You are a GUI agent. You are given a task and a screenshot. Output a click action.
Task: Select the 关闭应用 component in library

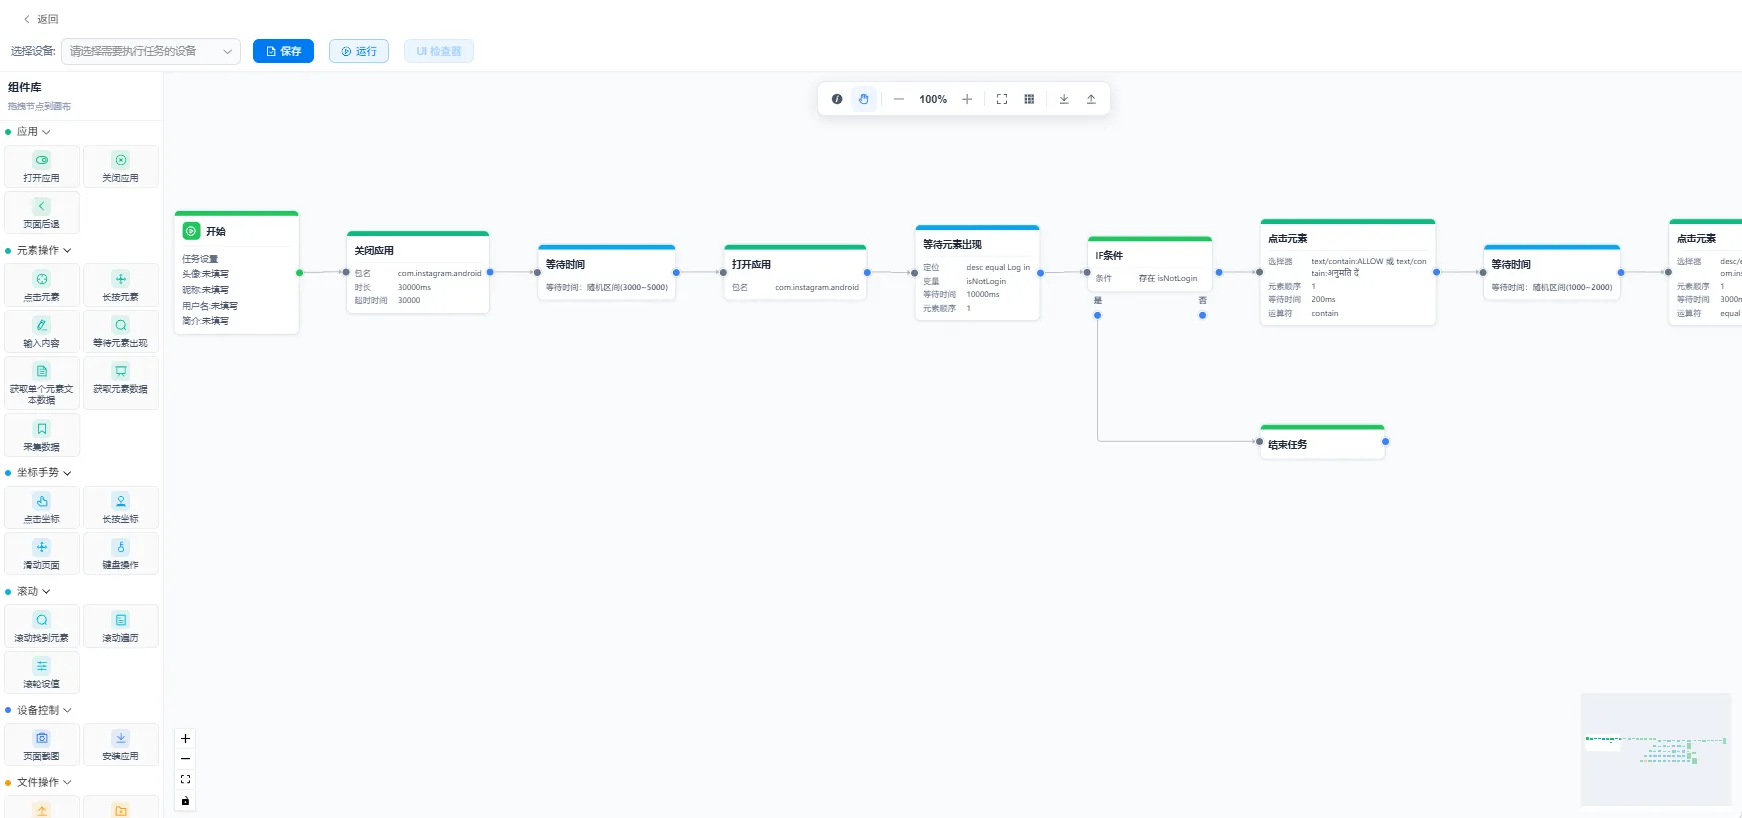pos(121,166)
